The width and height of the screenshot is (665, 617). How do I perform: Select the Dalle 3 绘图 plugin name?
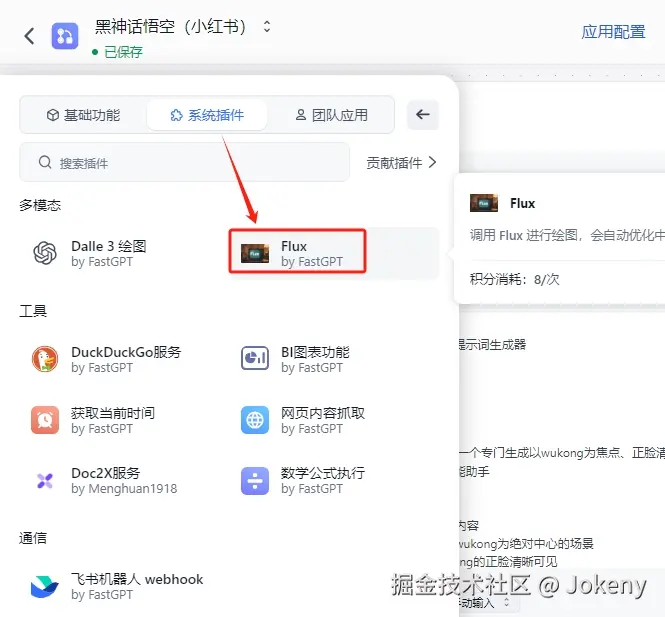tap(109, 246)
